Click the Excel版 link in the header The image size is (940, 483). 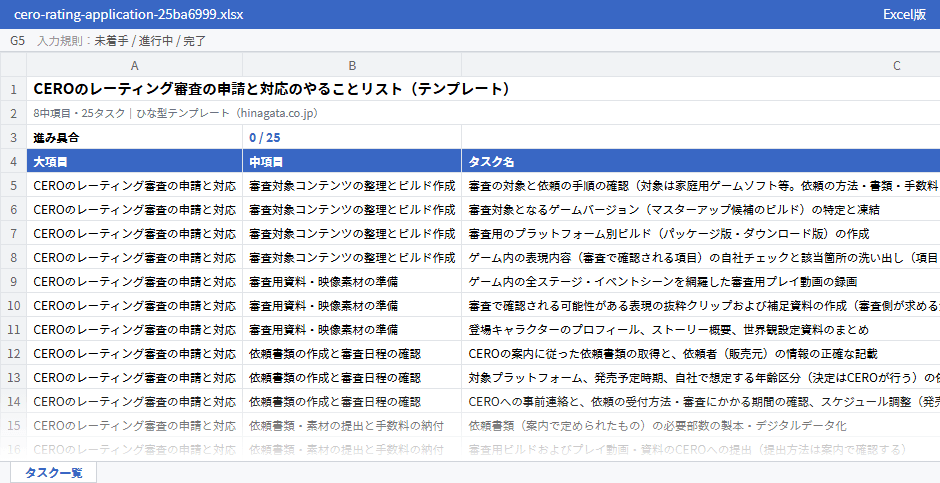[905, 14]
